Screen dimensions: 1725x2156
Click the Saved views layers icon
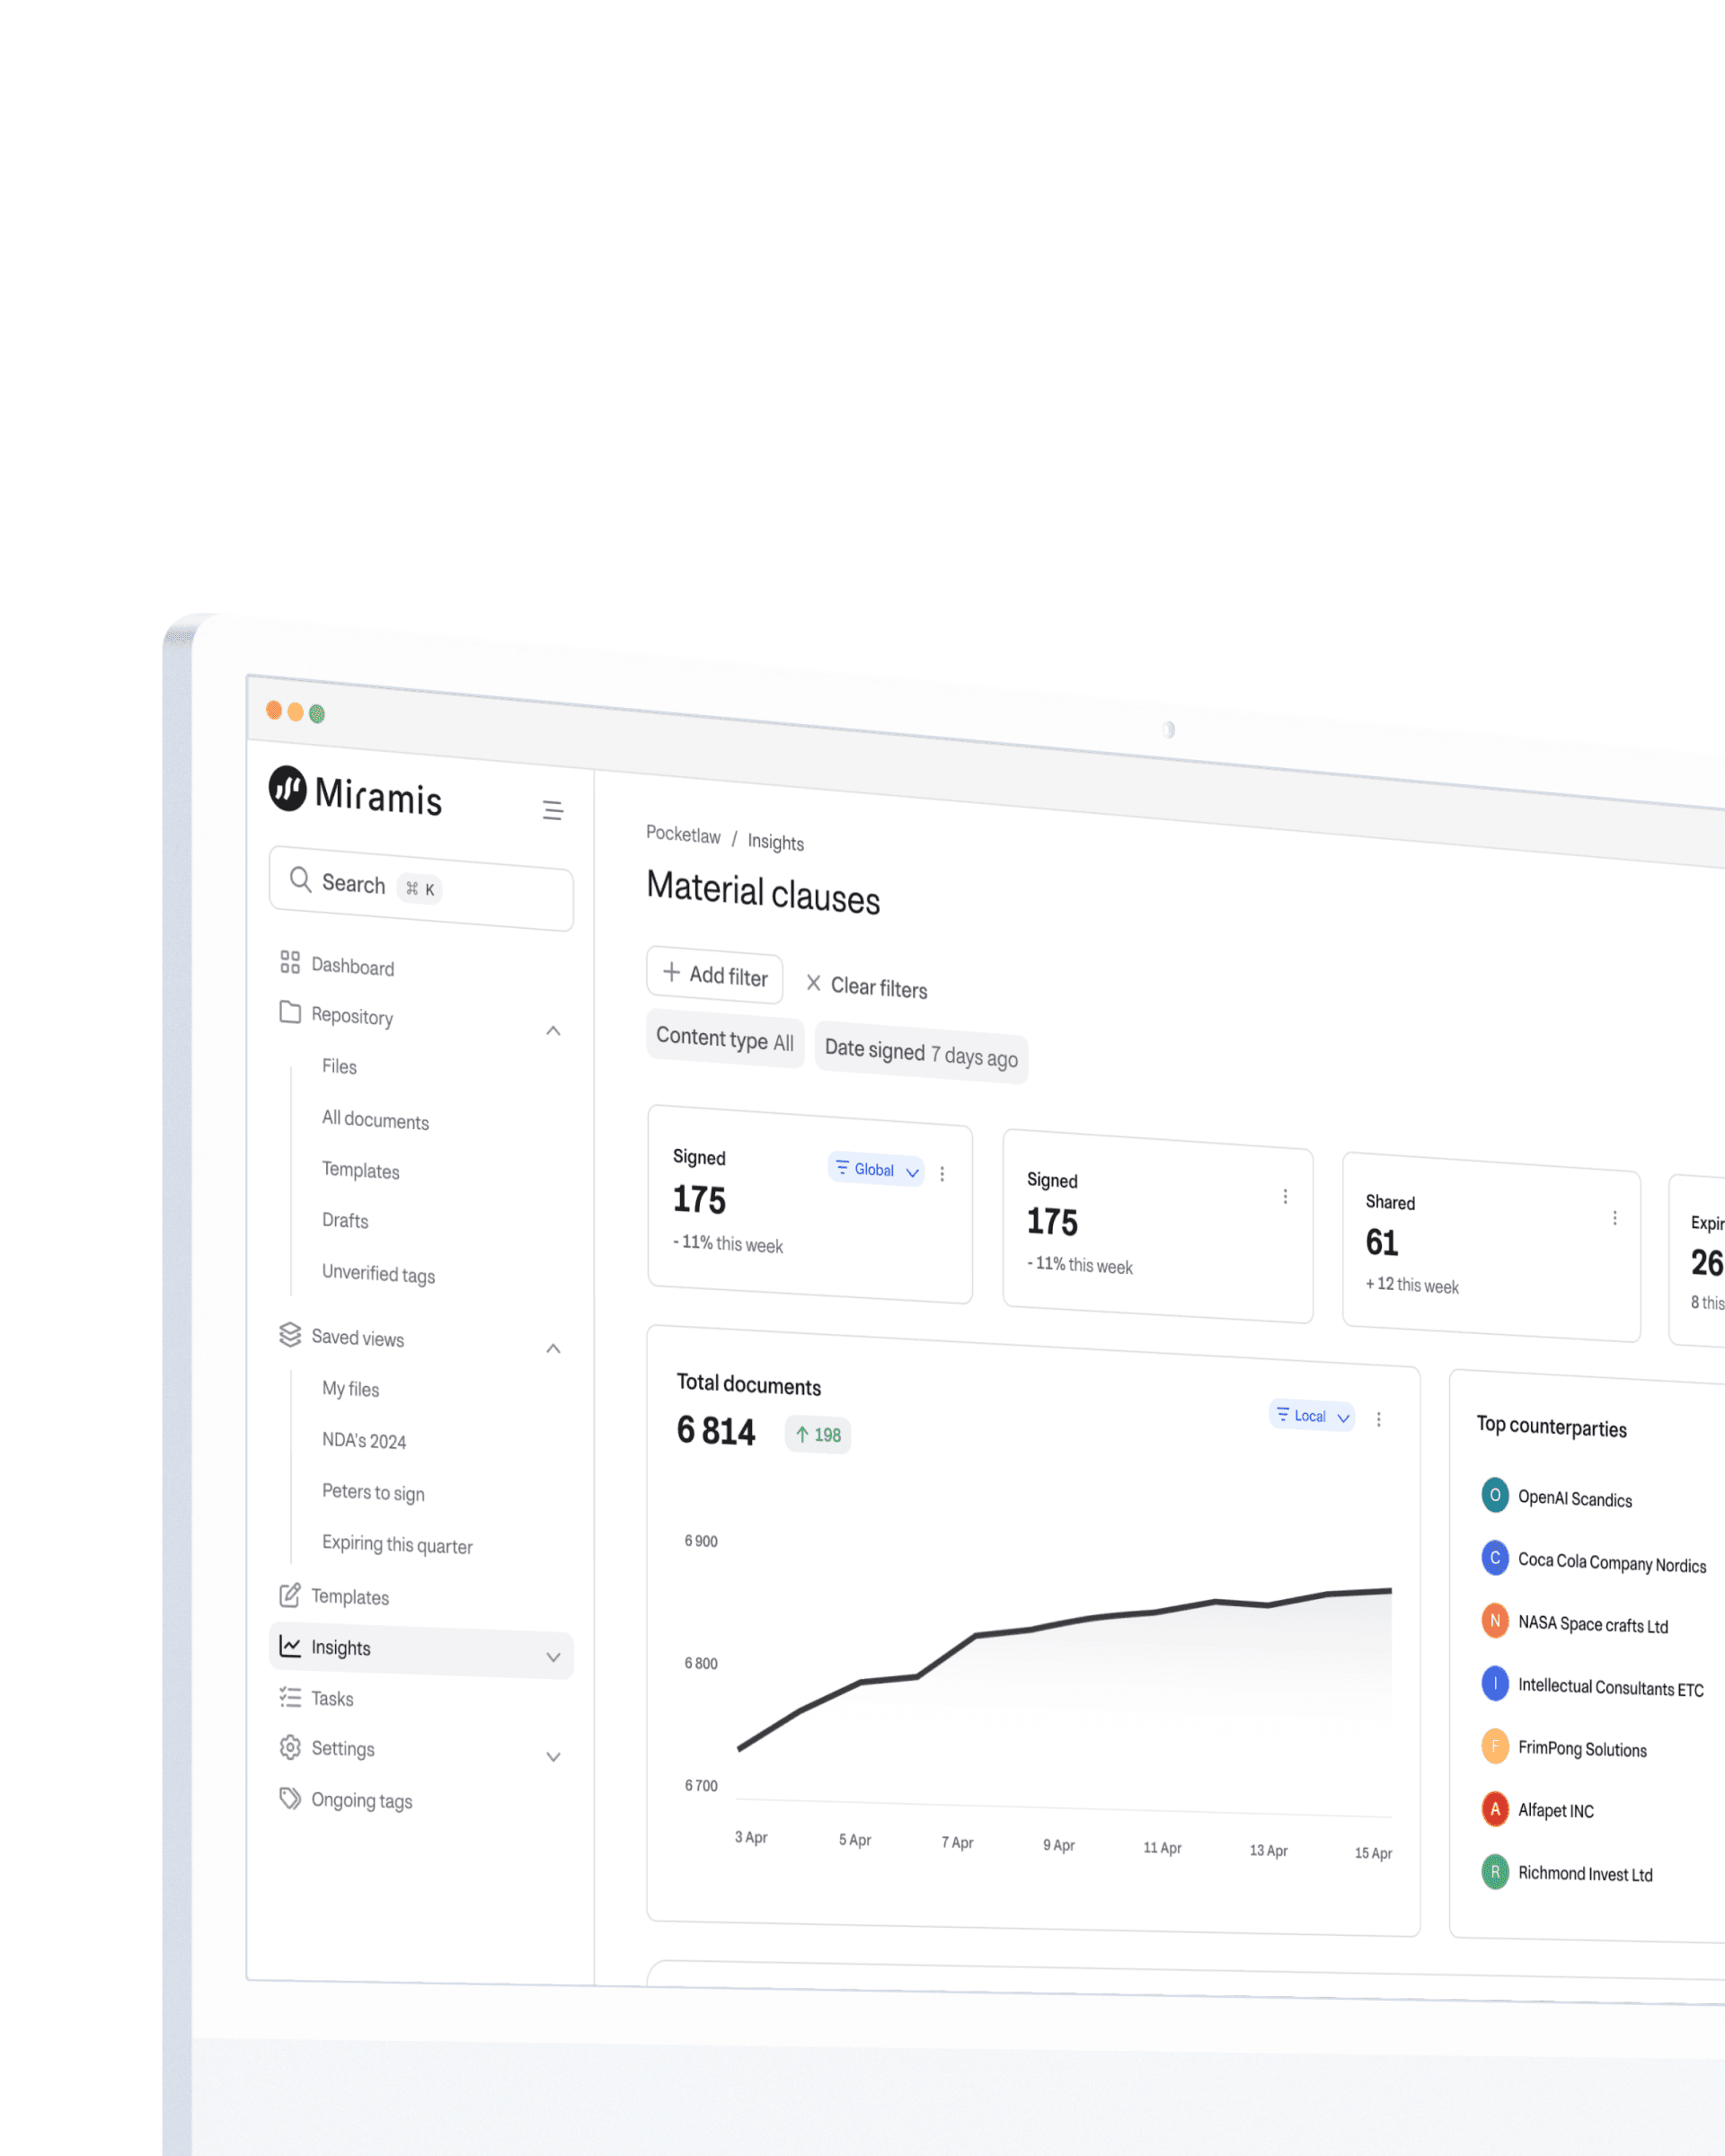pyautogui.click(x=290, y=1335)
